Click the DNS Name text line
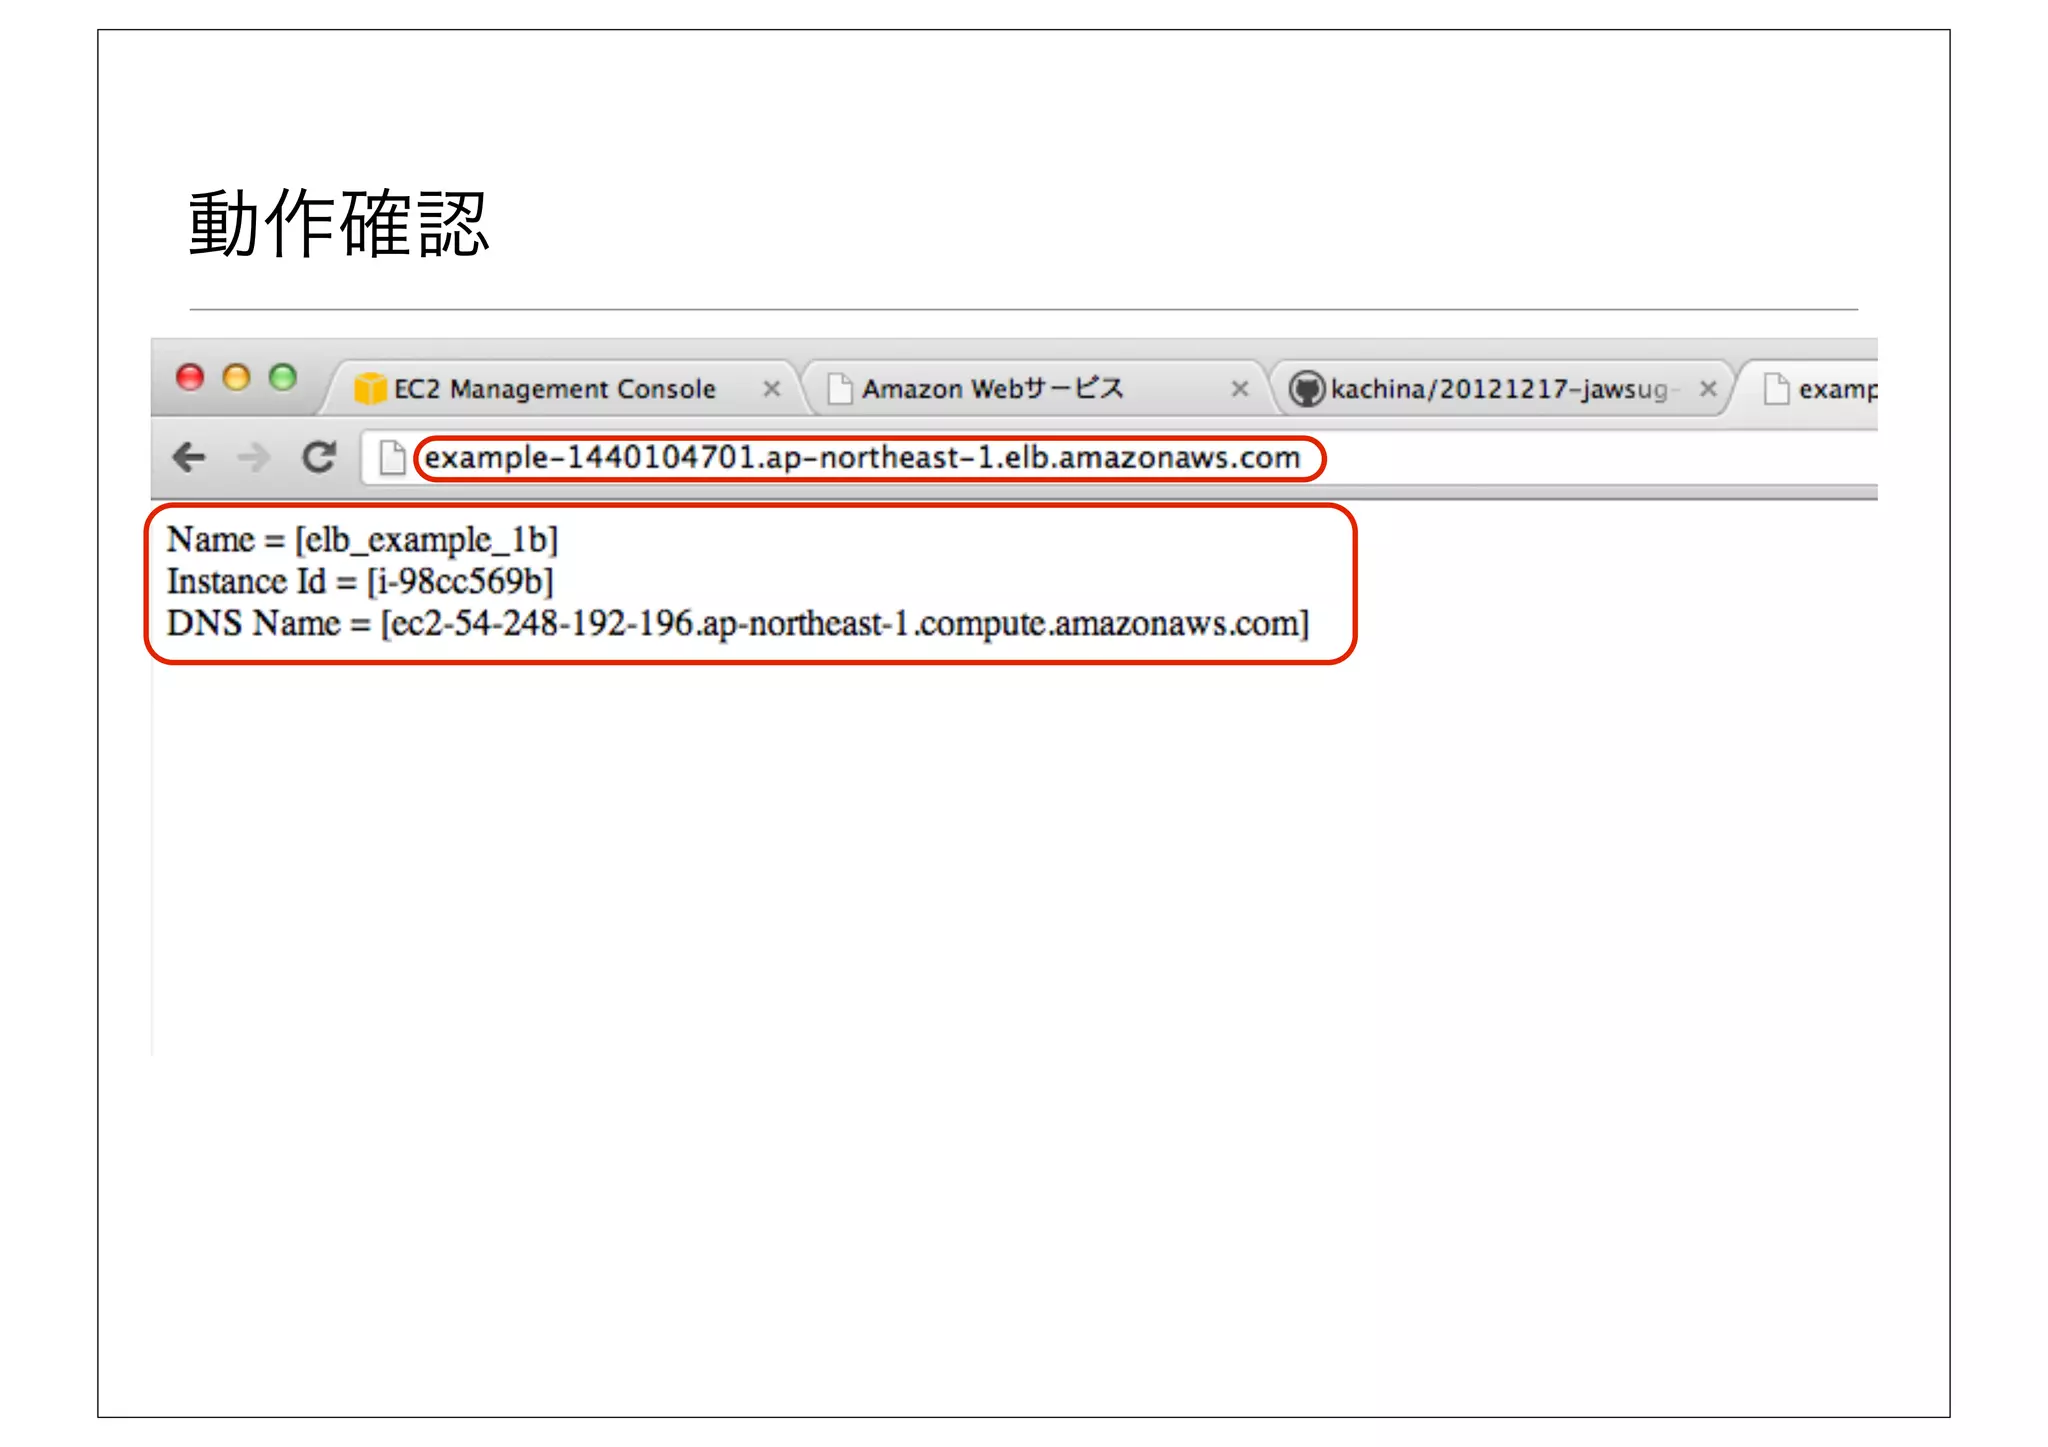 click(x=737, y=623)
